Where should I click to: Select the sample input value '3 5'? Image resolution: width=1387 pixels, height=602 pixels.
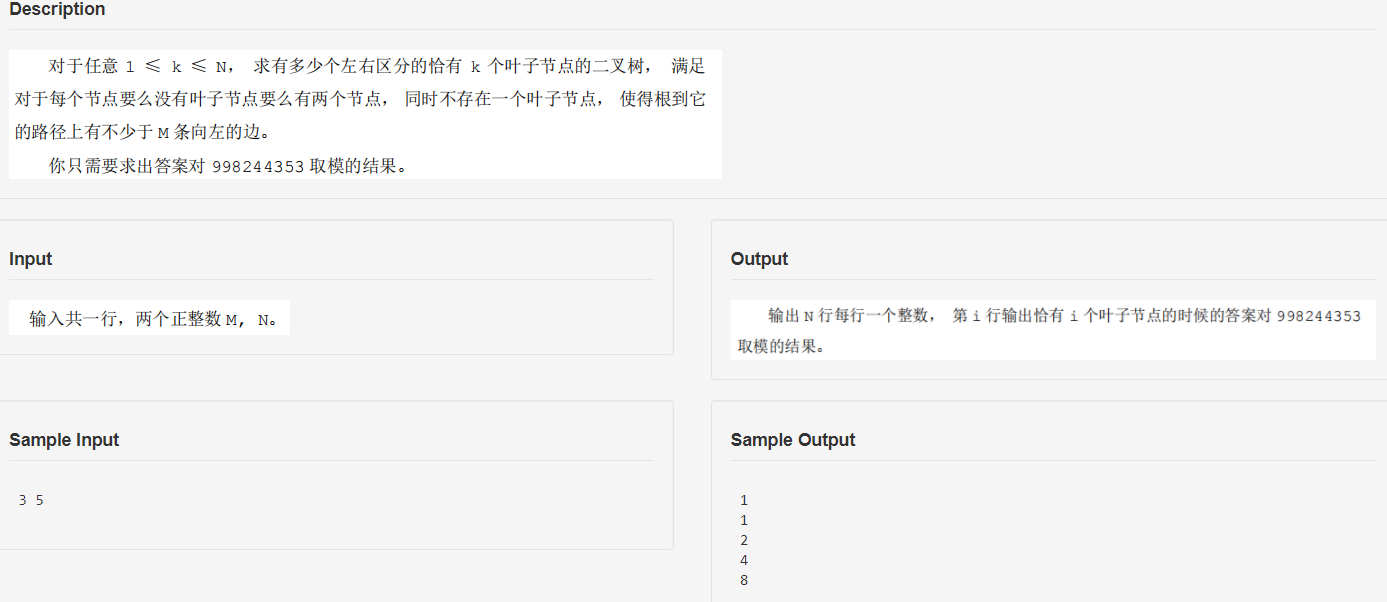point(31,500)
